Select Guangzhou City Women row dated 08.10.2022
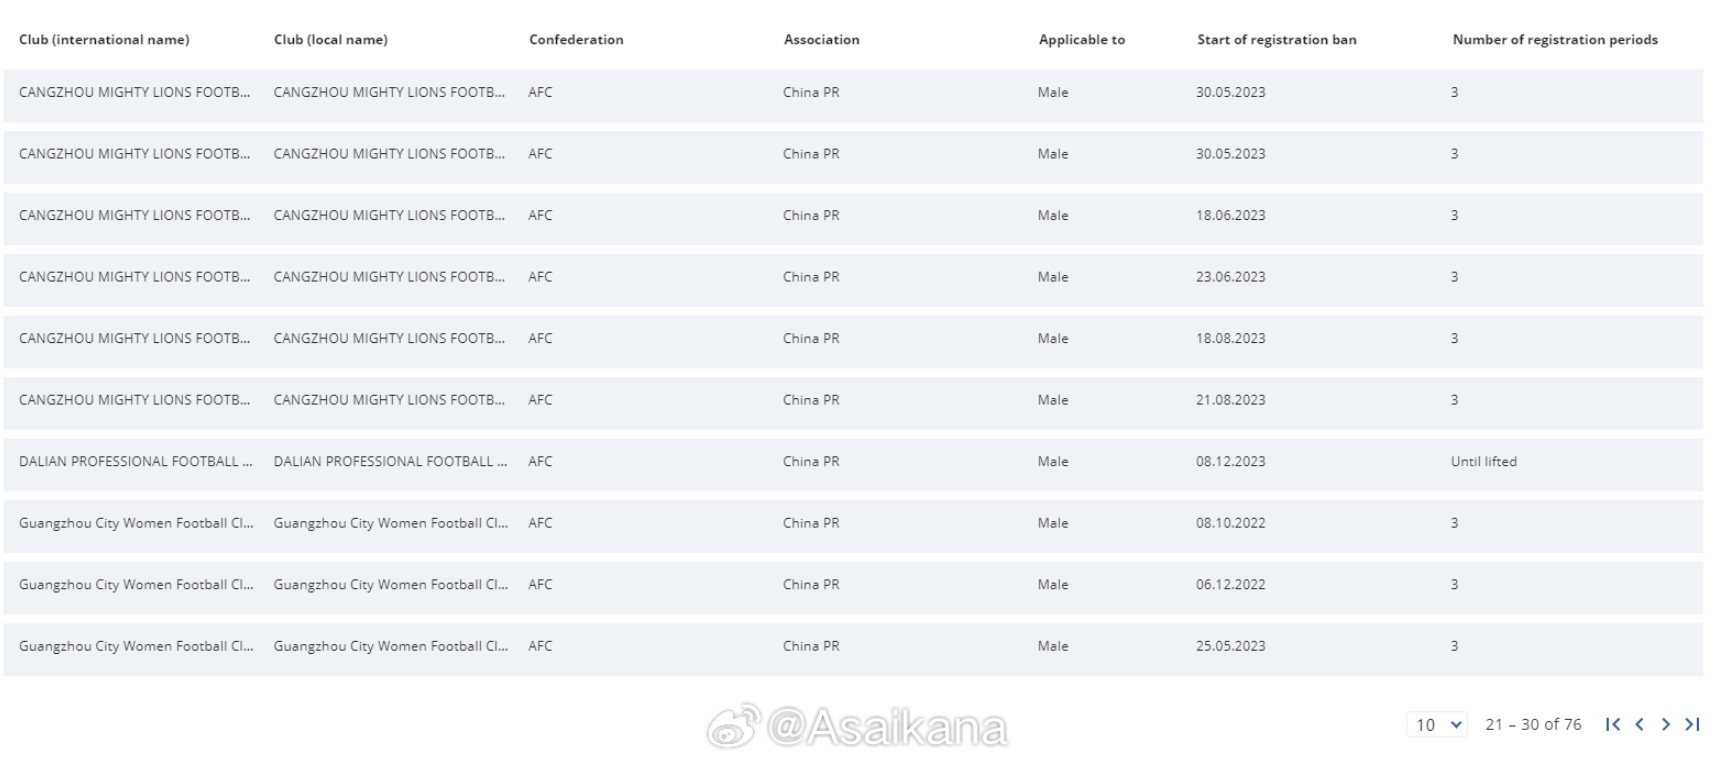The image size is (1729, 760). coord(853,523)
